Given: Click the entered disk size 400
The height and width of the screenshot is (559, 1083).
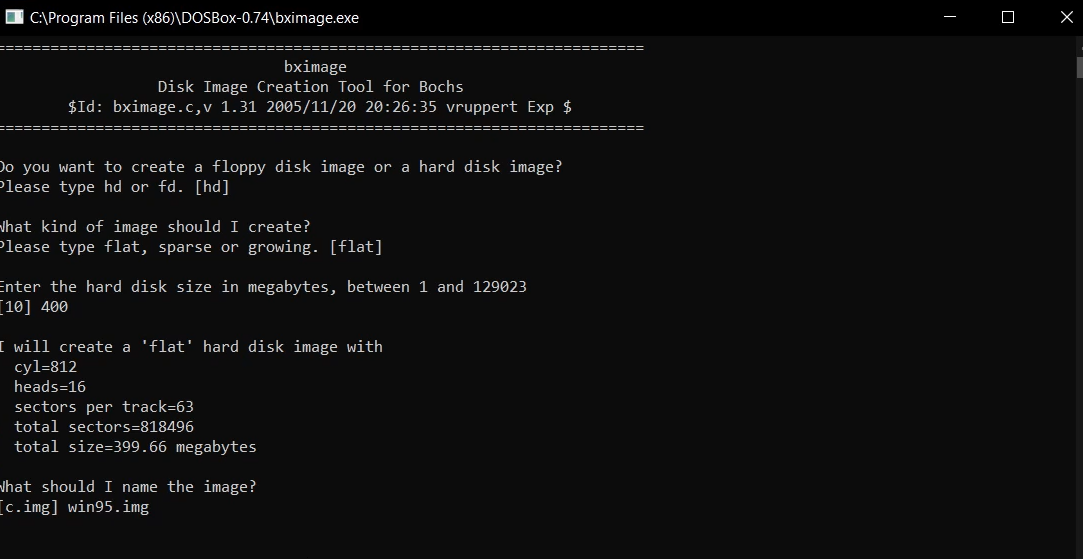Looking at the screenshot, I should [55, 307].
